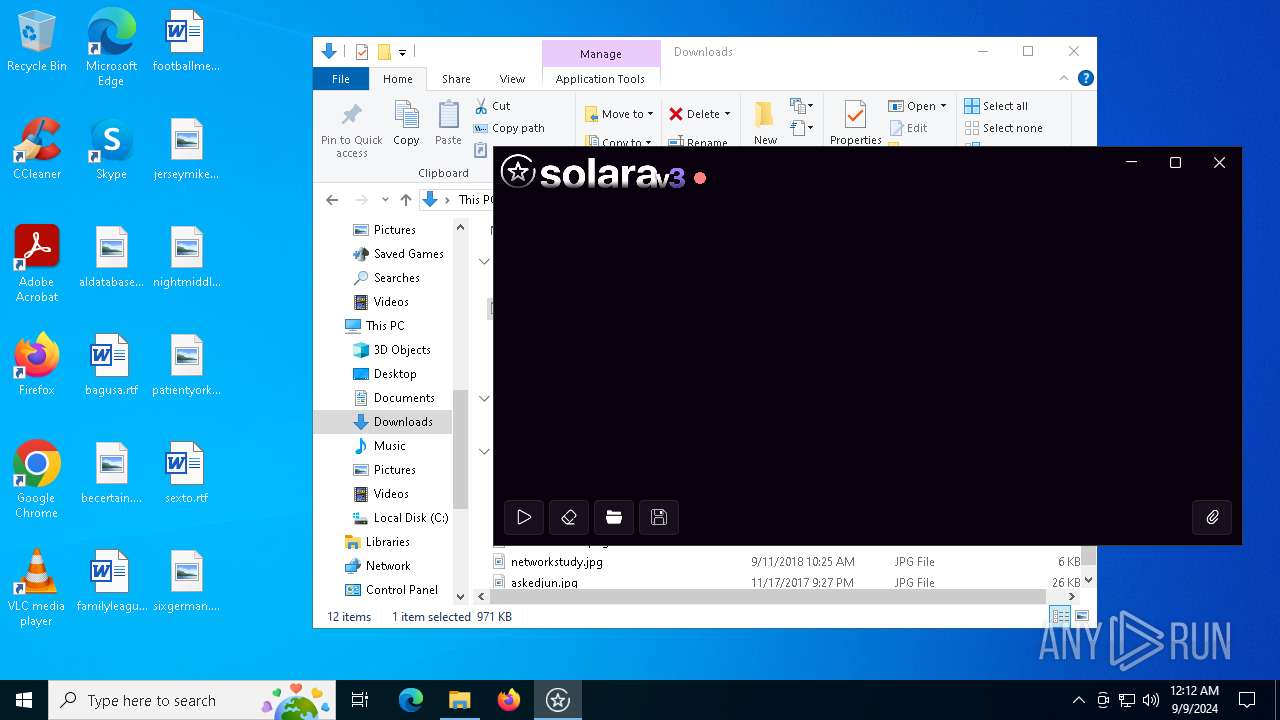Open Firefox from the taskbar

click(x=509, y=700)
